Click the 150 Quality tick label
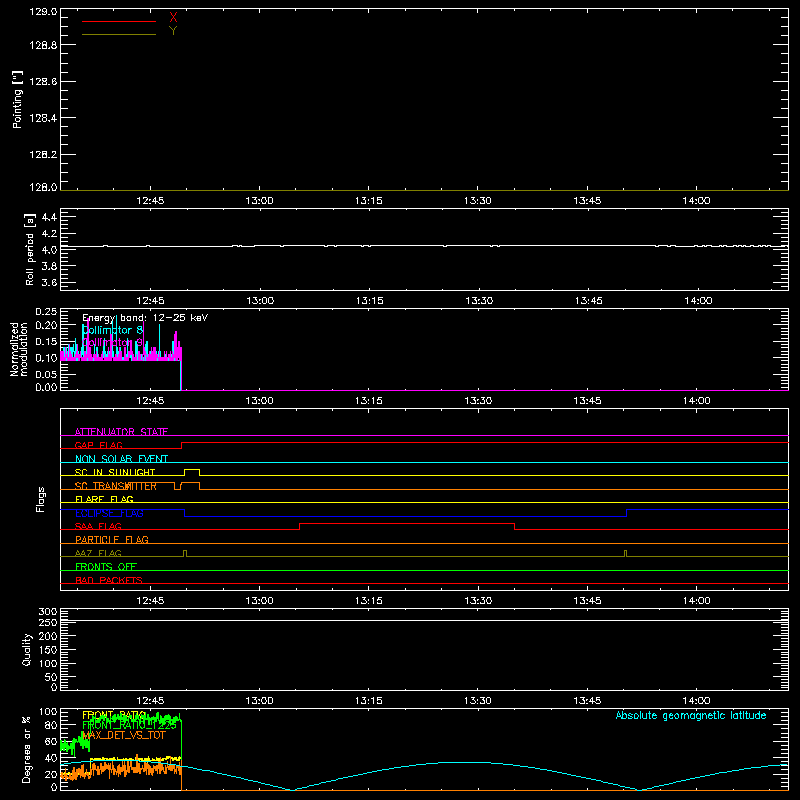The height and width of the screenshot is (800, 800). tap(47, 650)
